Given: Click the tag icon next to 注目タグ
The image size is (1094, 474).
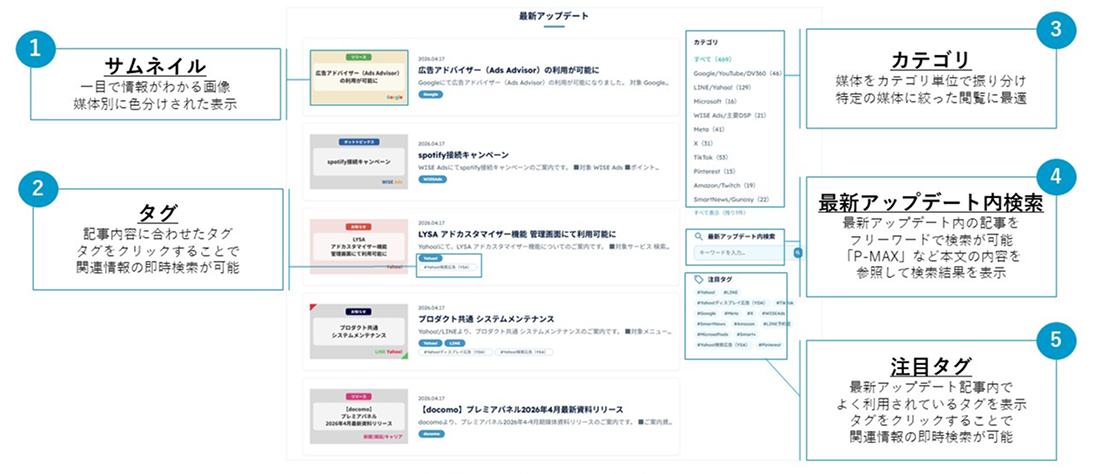Looking at the screenshot, I should click(x=700, y=280).
